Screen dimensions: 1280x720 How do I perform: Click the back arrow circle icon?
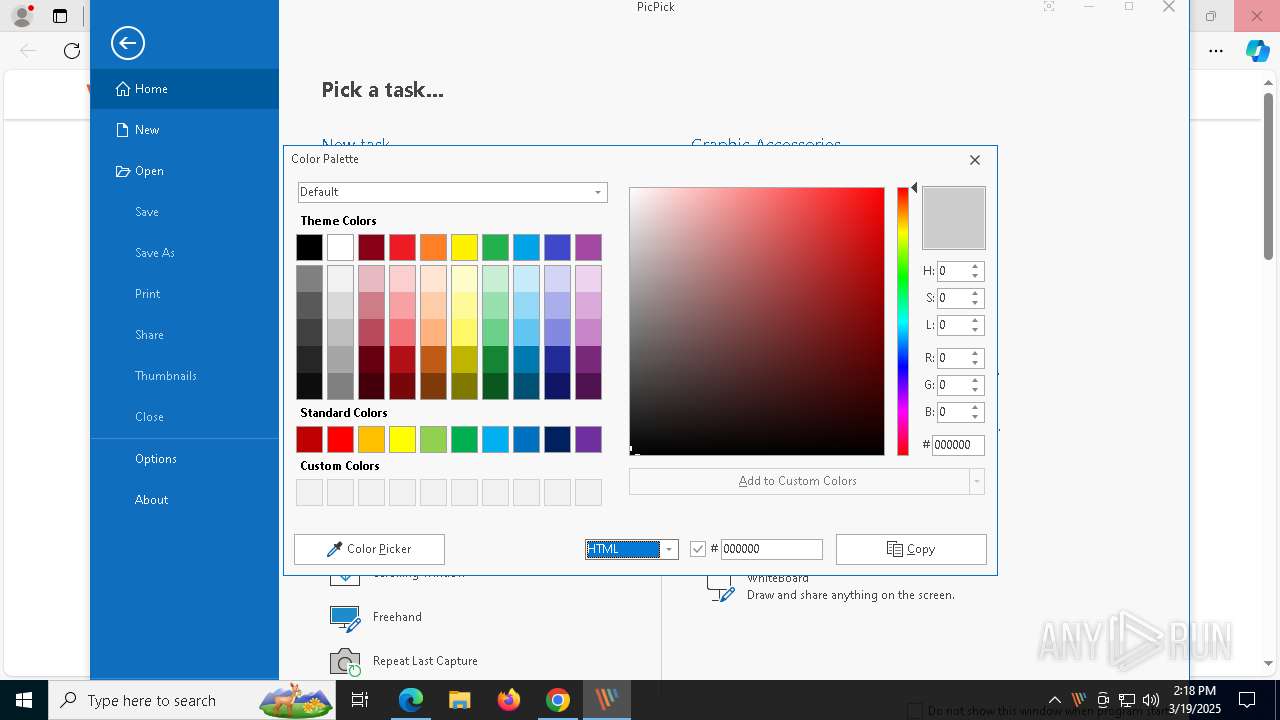tap(128, 43)
